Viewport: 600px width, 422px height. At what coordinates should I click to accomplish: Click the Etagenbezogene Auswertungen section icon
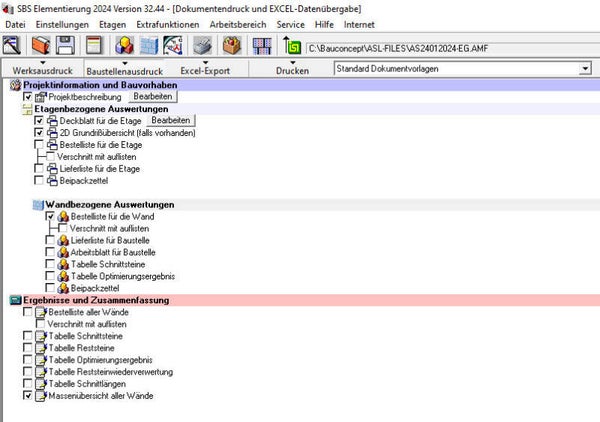[x=27, y=109]
